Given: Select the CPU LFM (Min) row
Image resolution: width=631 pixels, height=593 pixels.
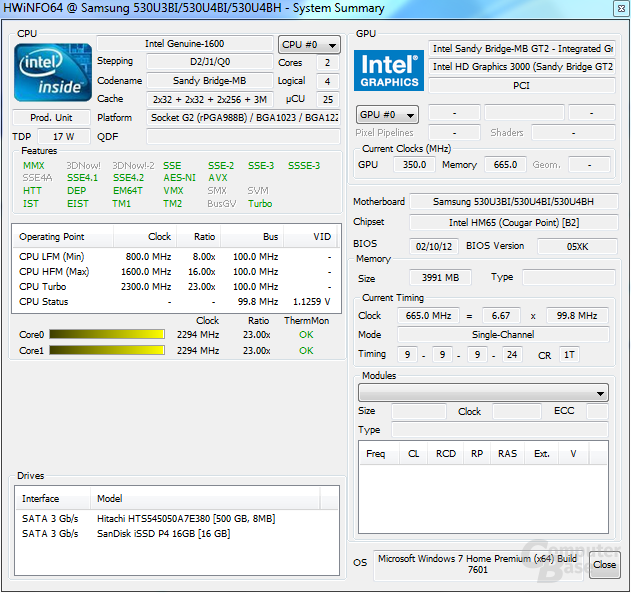Looking at the screenshot, I should pos(176,257).
